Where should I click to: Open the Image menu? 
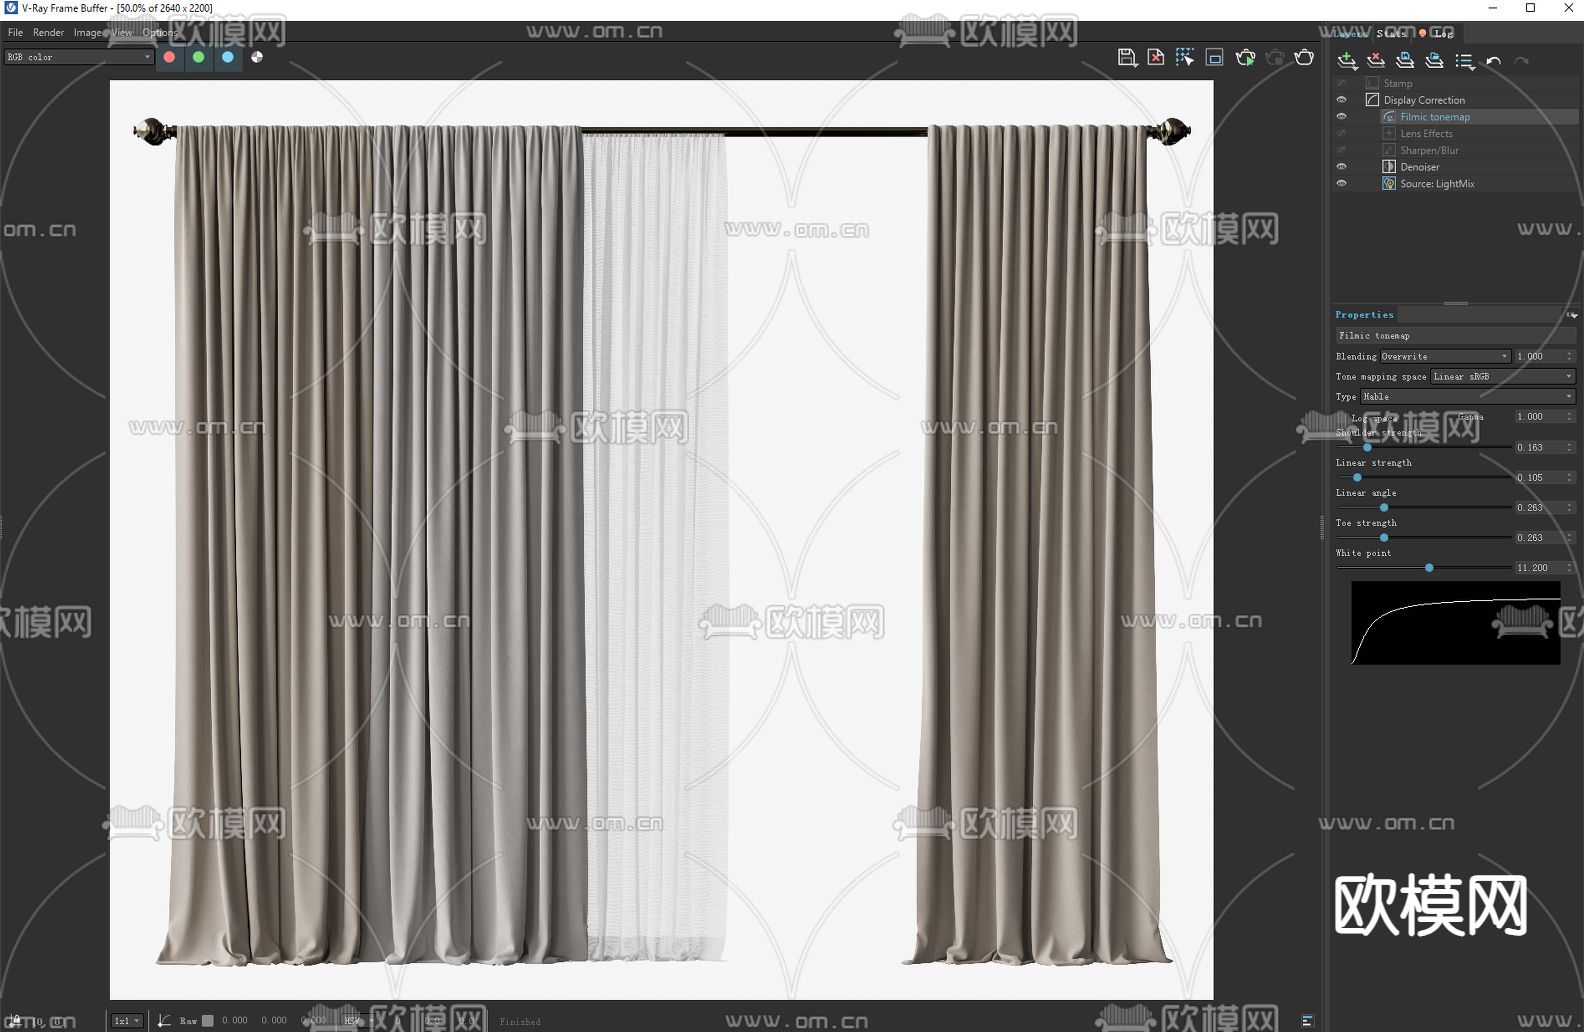[87, 33]
